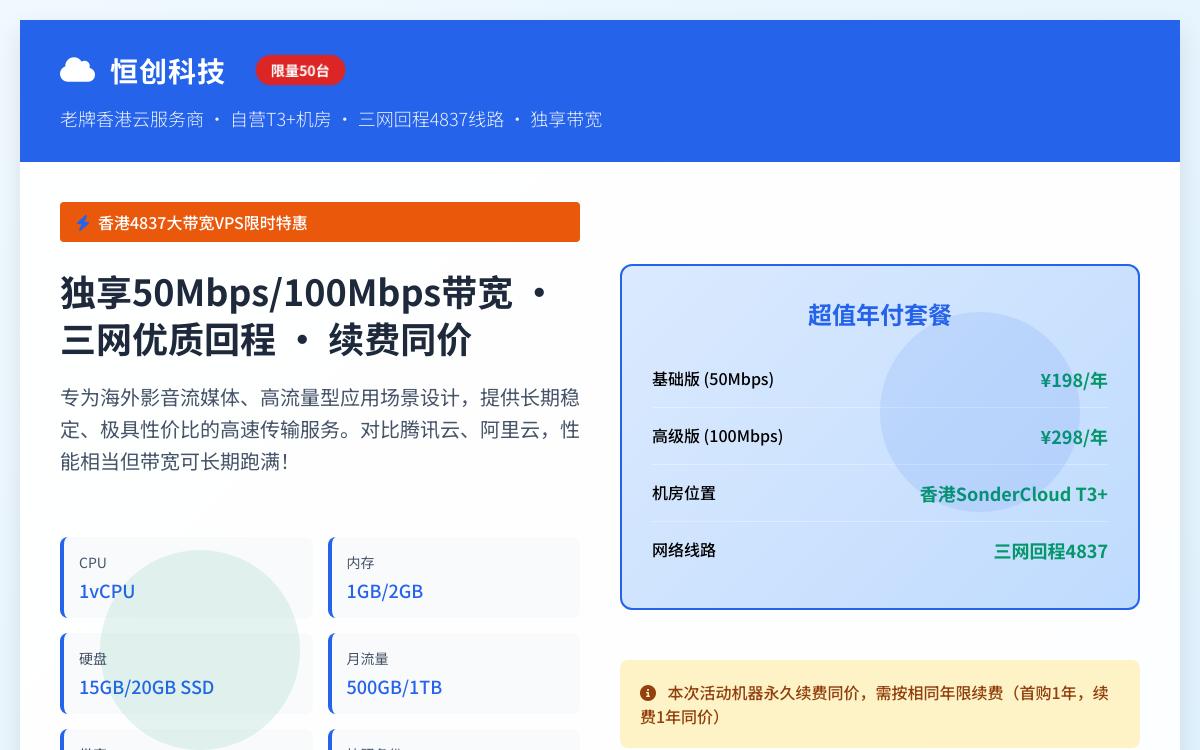Select the 高级版 (100Mbps) plan row
This screenshot has height=750, width=1200.
(x=879, y=437)
